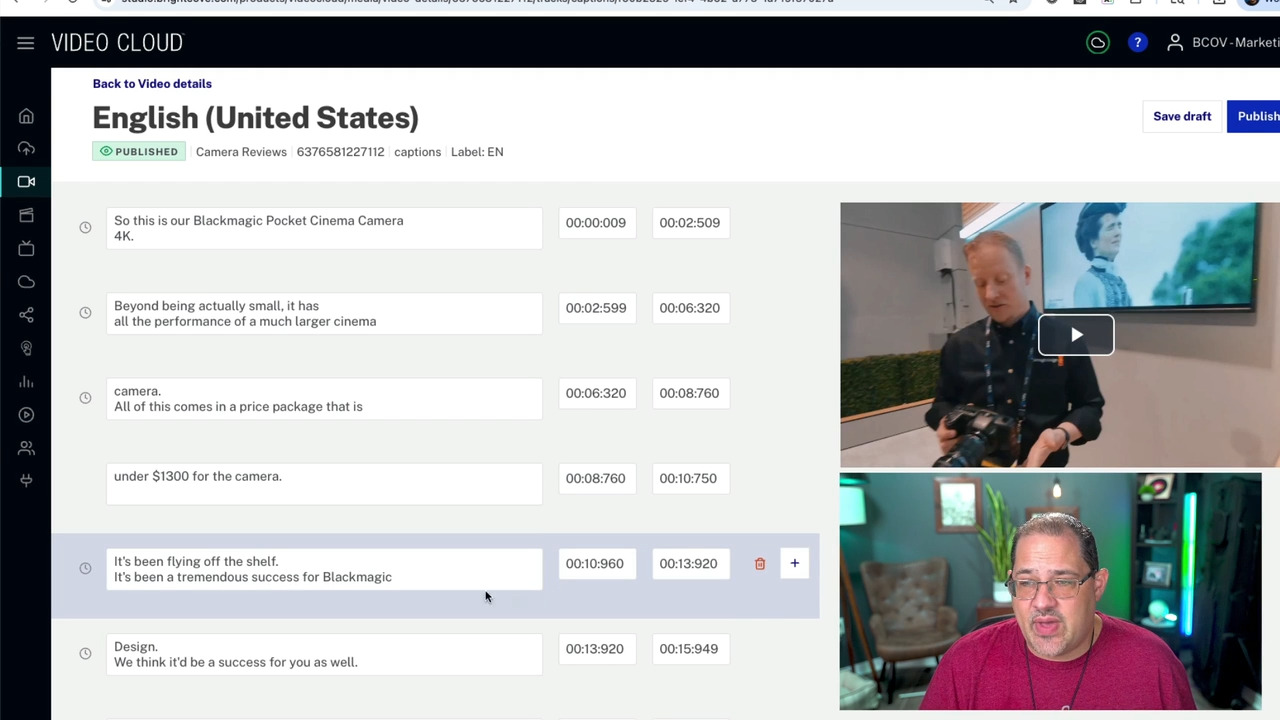The image size is (1280, 720).
Task: Edit the end time 00:10:750
Action: (690, 478)
